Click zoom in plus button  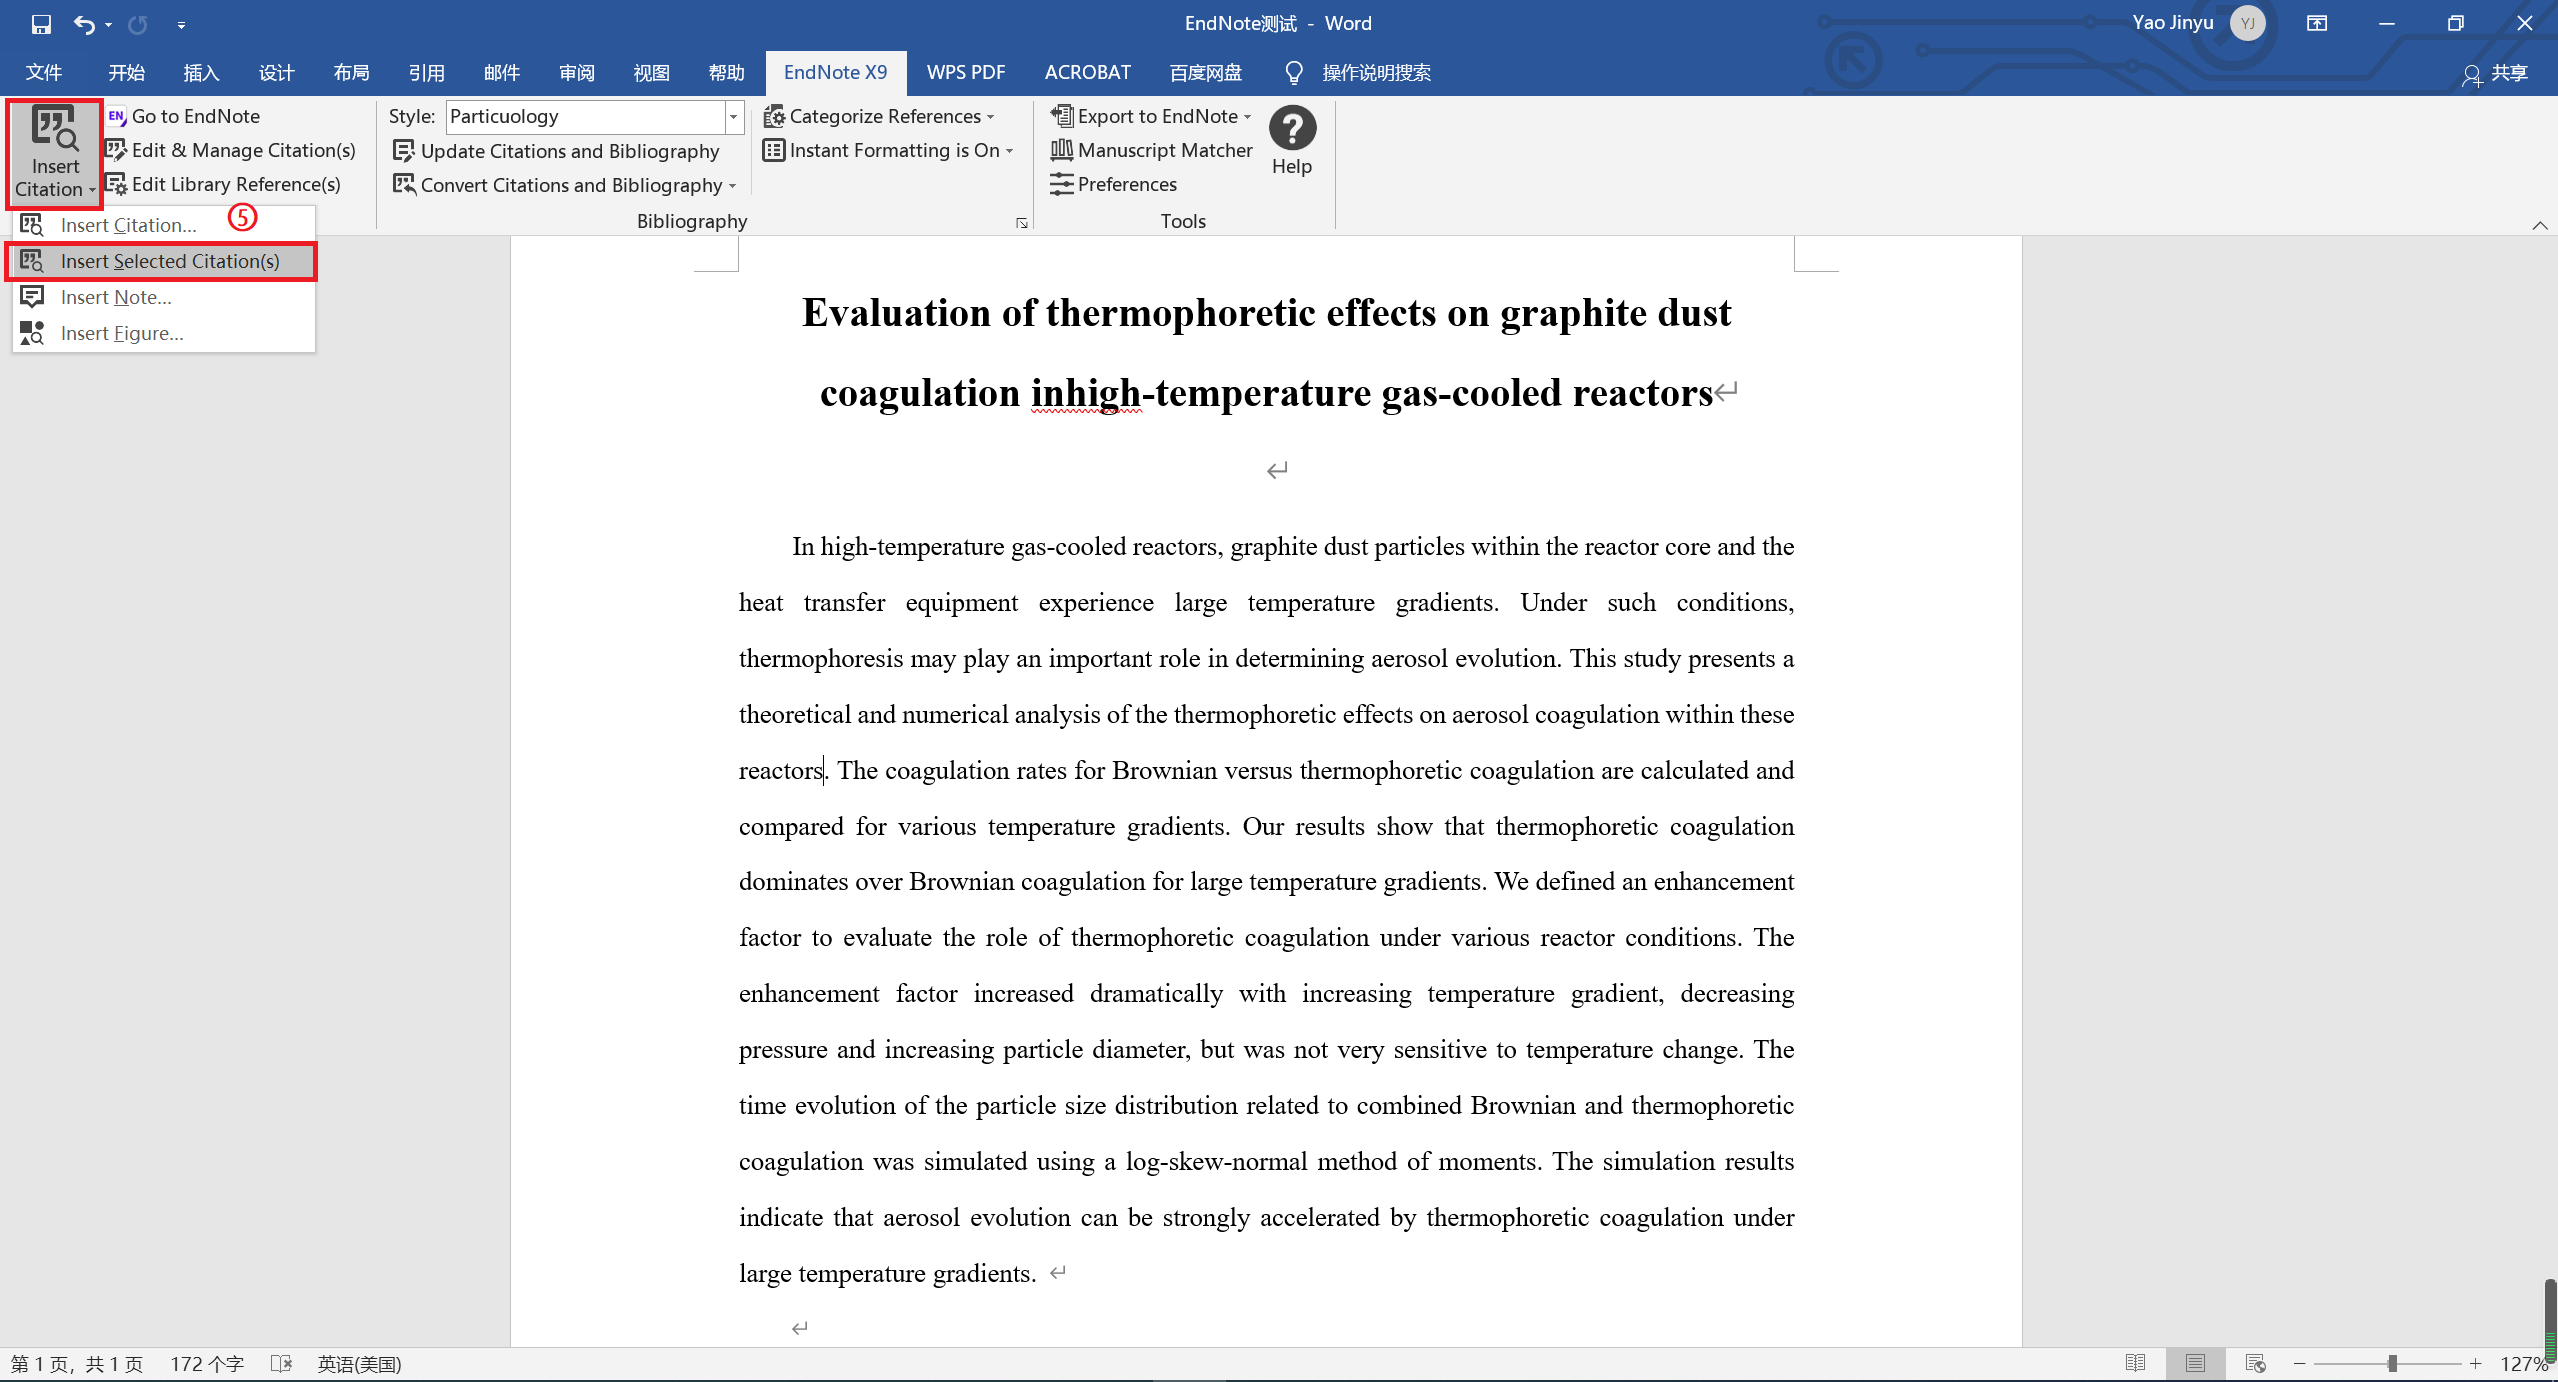click(2475, 1364)
